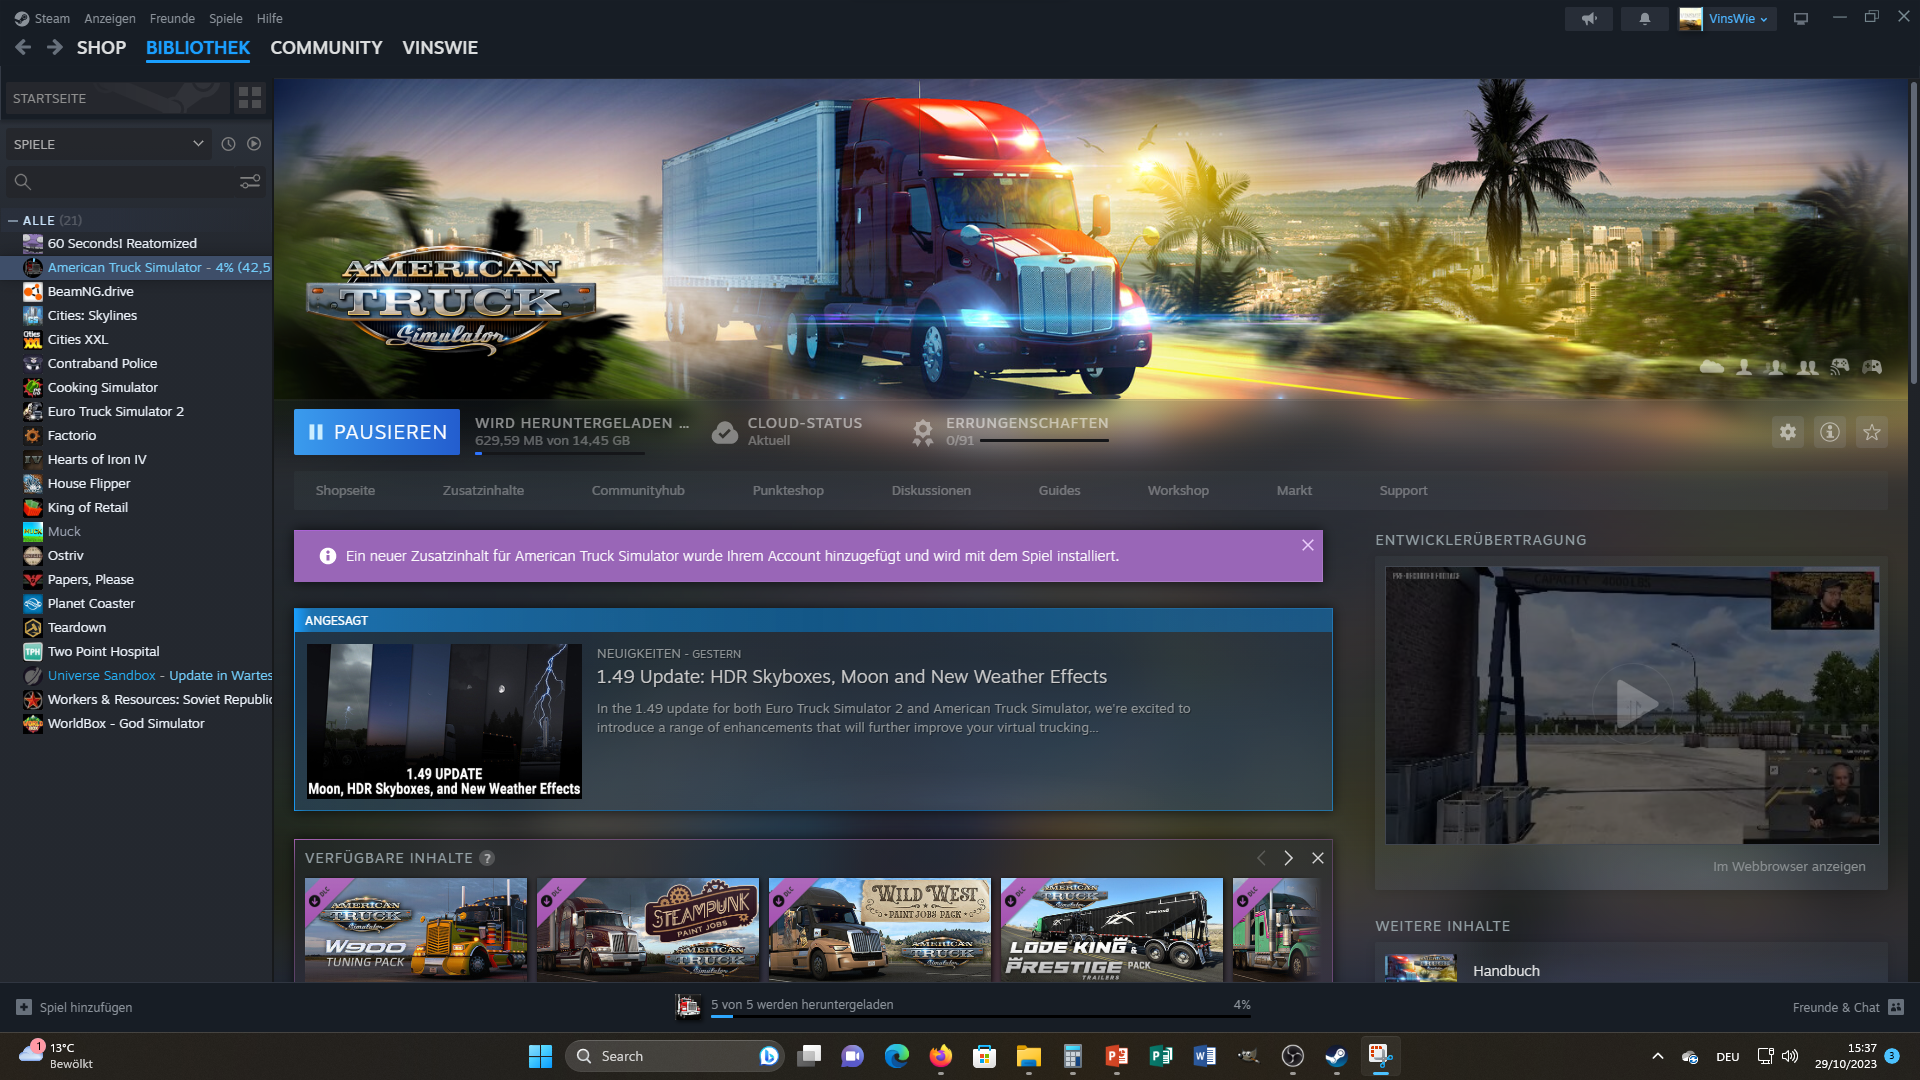Open Microsoft Store taskbar icon
Image resolution: width=1920 pixels, height=1080 pixels.
[x=985, y=1056]
